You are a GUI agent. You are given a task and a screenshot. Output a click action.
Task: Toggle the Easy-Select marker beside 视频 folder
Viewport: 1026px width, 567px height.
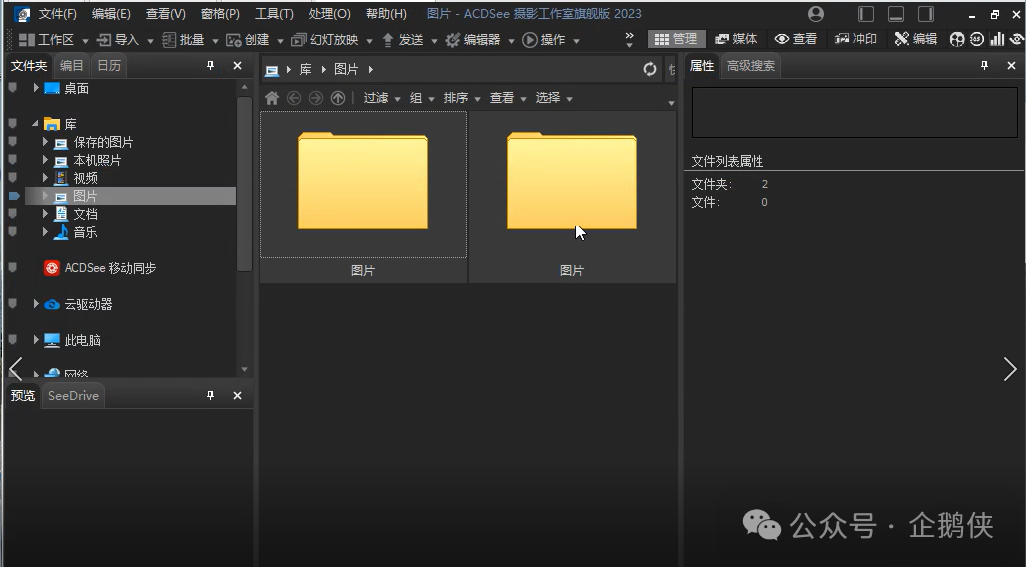tap(13, 178)
